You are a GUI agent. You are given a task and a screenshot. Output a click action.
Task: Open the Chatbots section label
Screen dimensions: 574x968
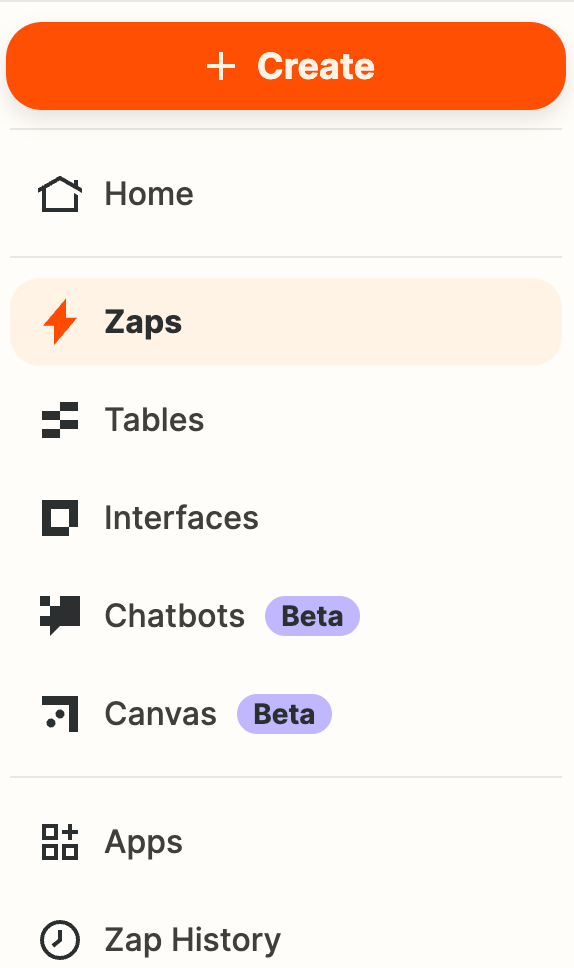(175, 615)
